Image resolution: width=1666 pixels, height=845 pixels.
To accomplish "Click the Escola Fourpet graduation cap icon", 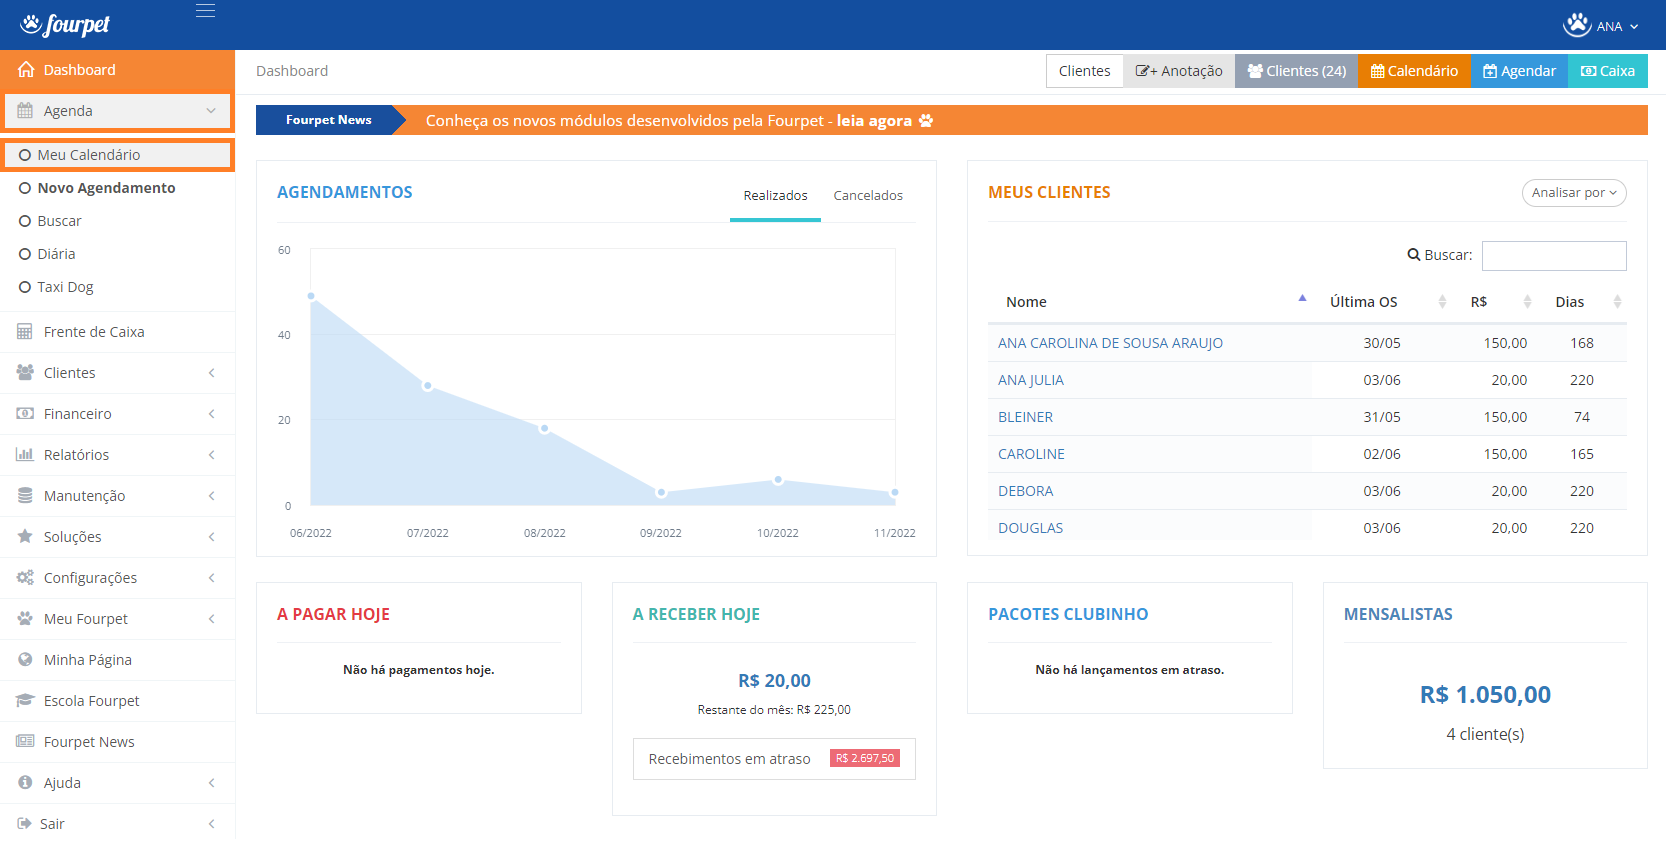I will click(25, 701).
